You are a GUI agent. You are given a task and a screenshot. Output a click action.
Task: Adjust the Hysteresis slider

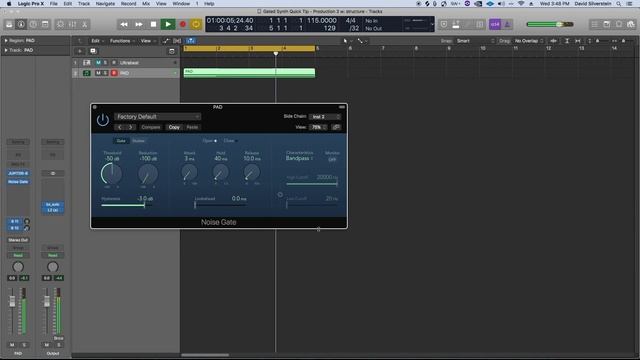coord(127,204)
